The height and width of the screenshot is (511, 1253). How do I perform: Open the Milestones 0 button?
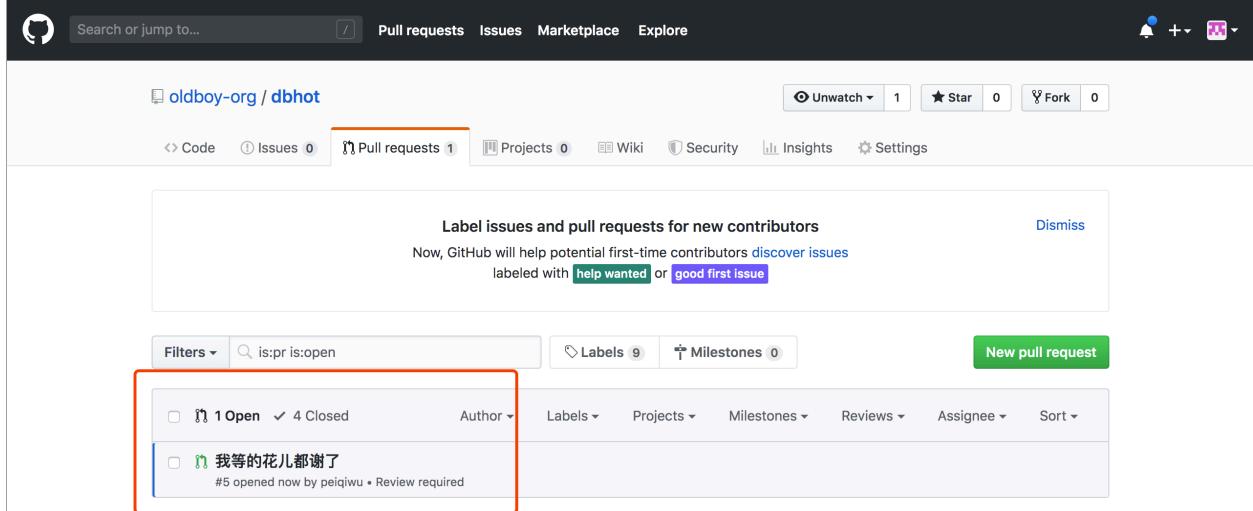[728, 352]
